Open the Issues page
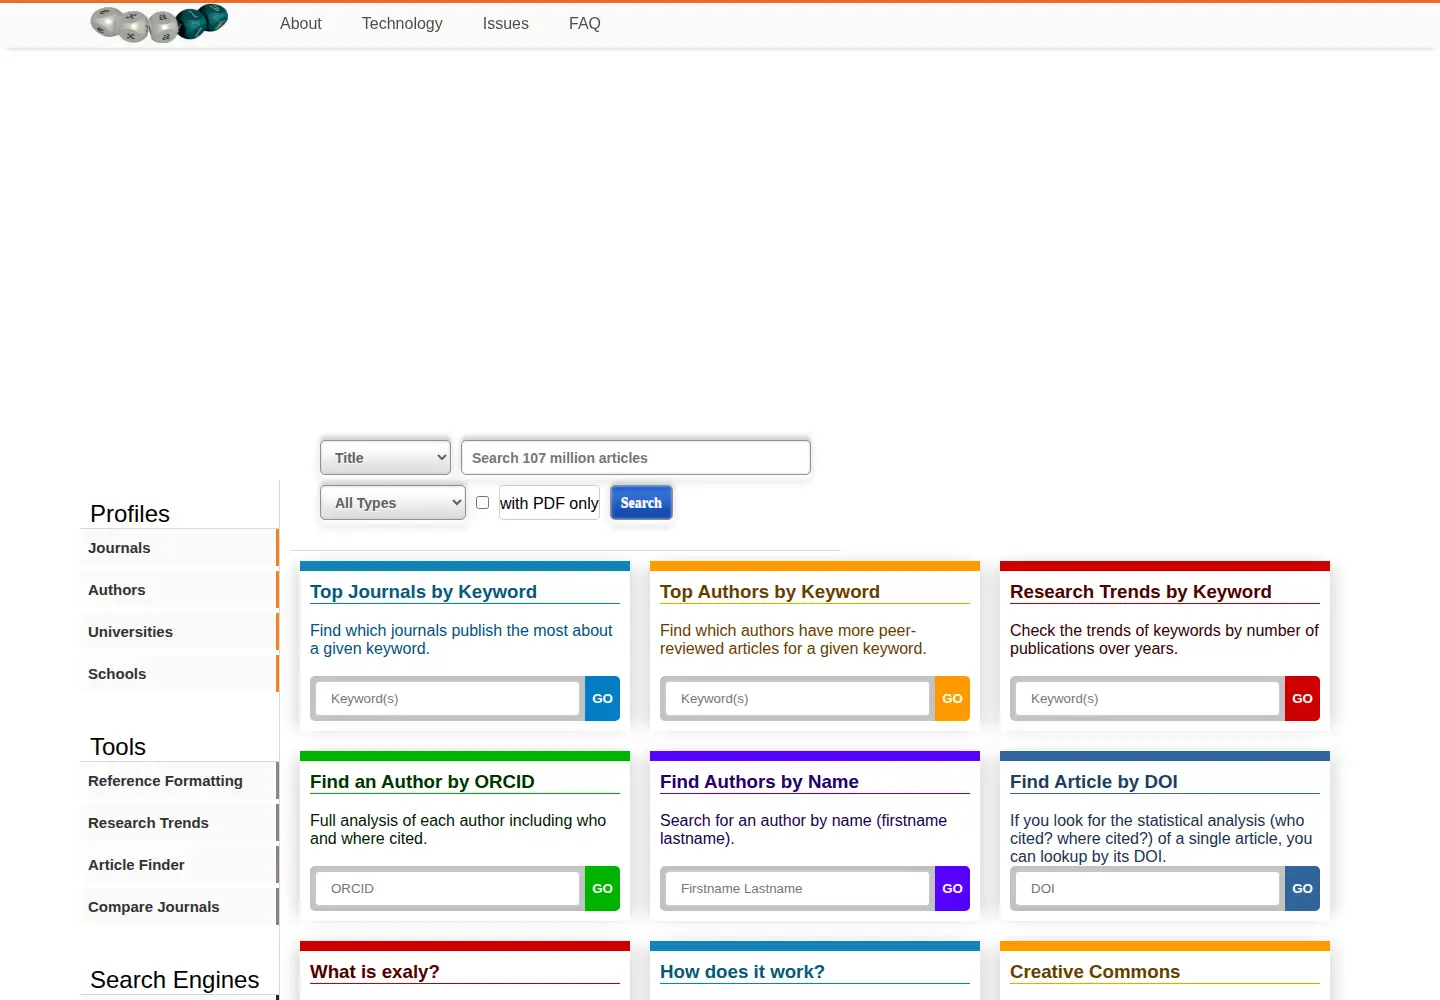 tap(506, 23)
